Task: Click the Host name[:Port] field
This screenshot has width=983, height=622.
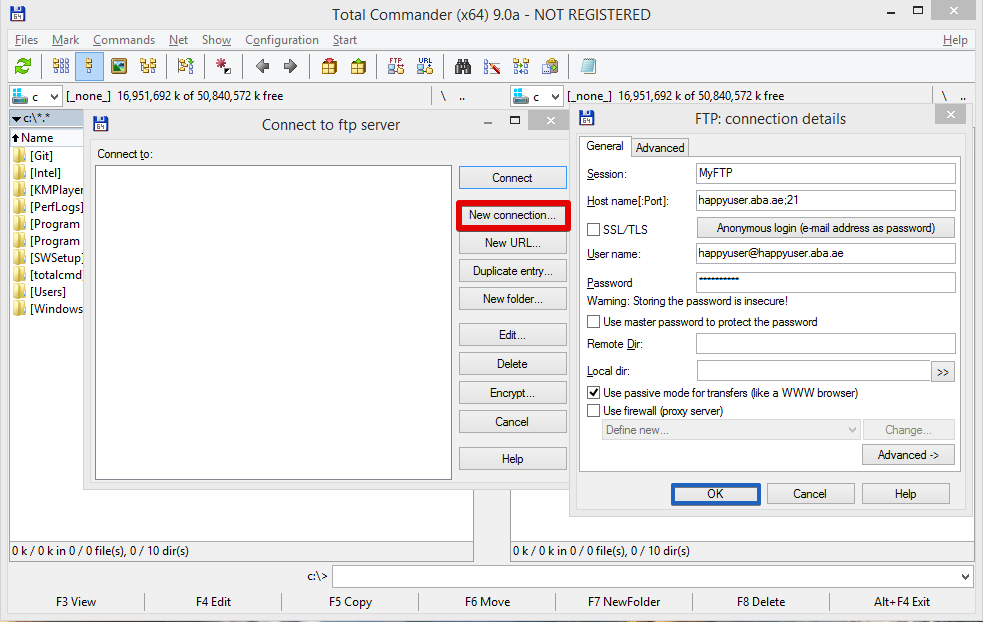Action: point(826,201)
